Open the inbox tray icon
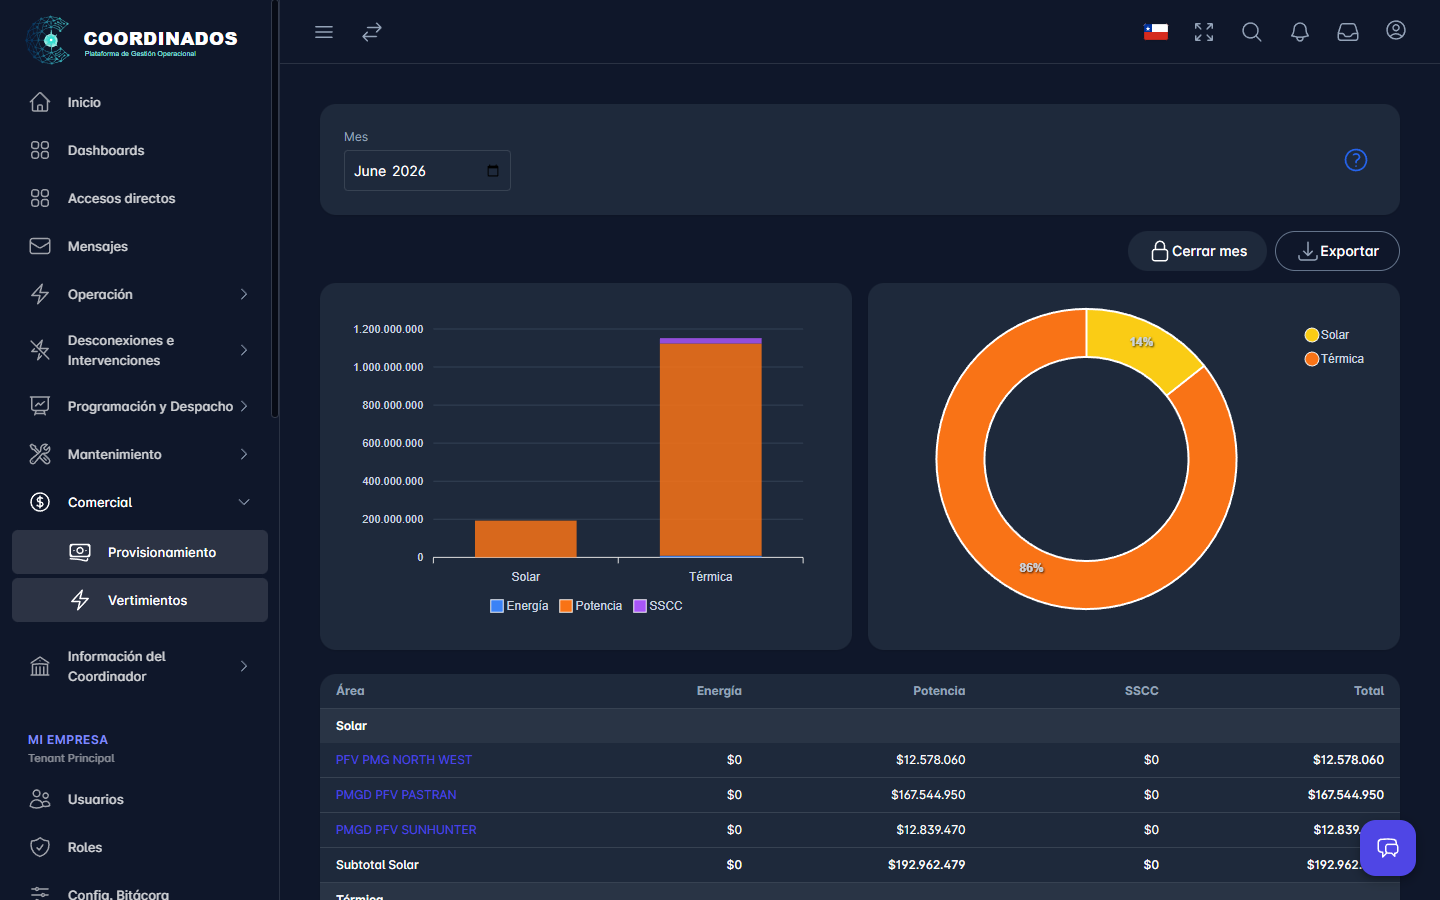Viewport: 1440px width, 900px height. [1348, 32]
